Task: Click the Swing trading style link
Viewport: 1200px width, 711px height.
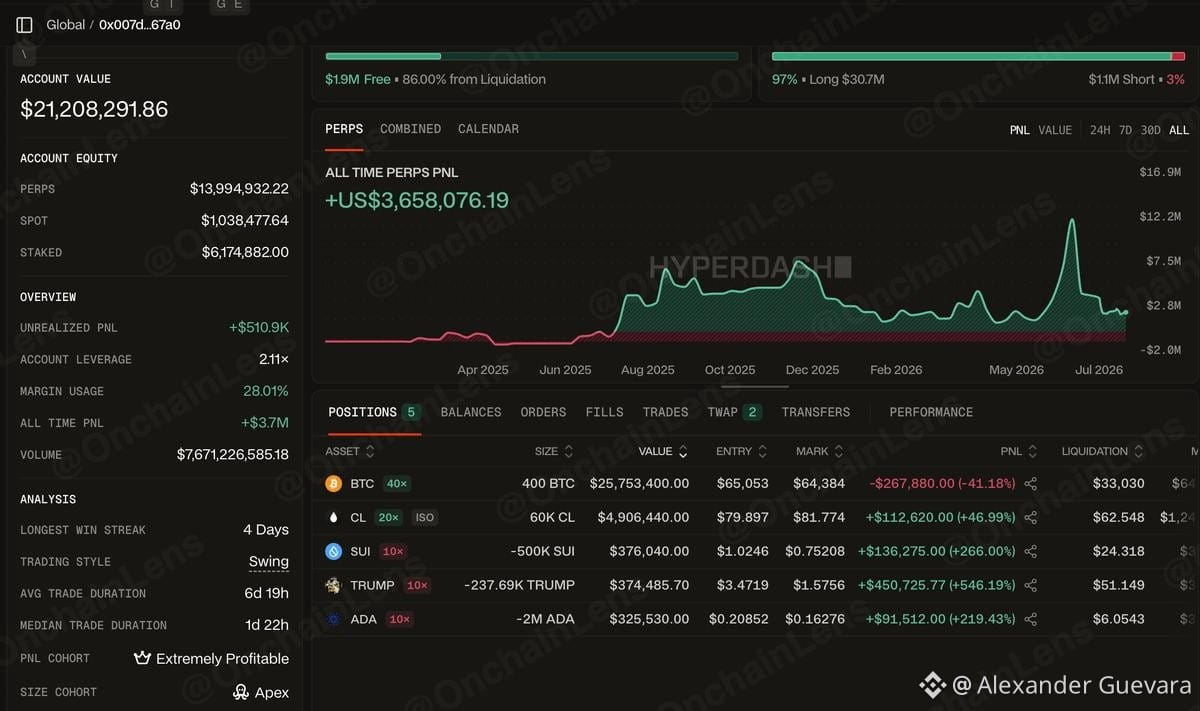Action: (269, 562)
